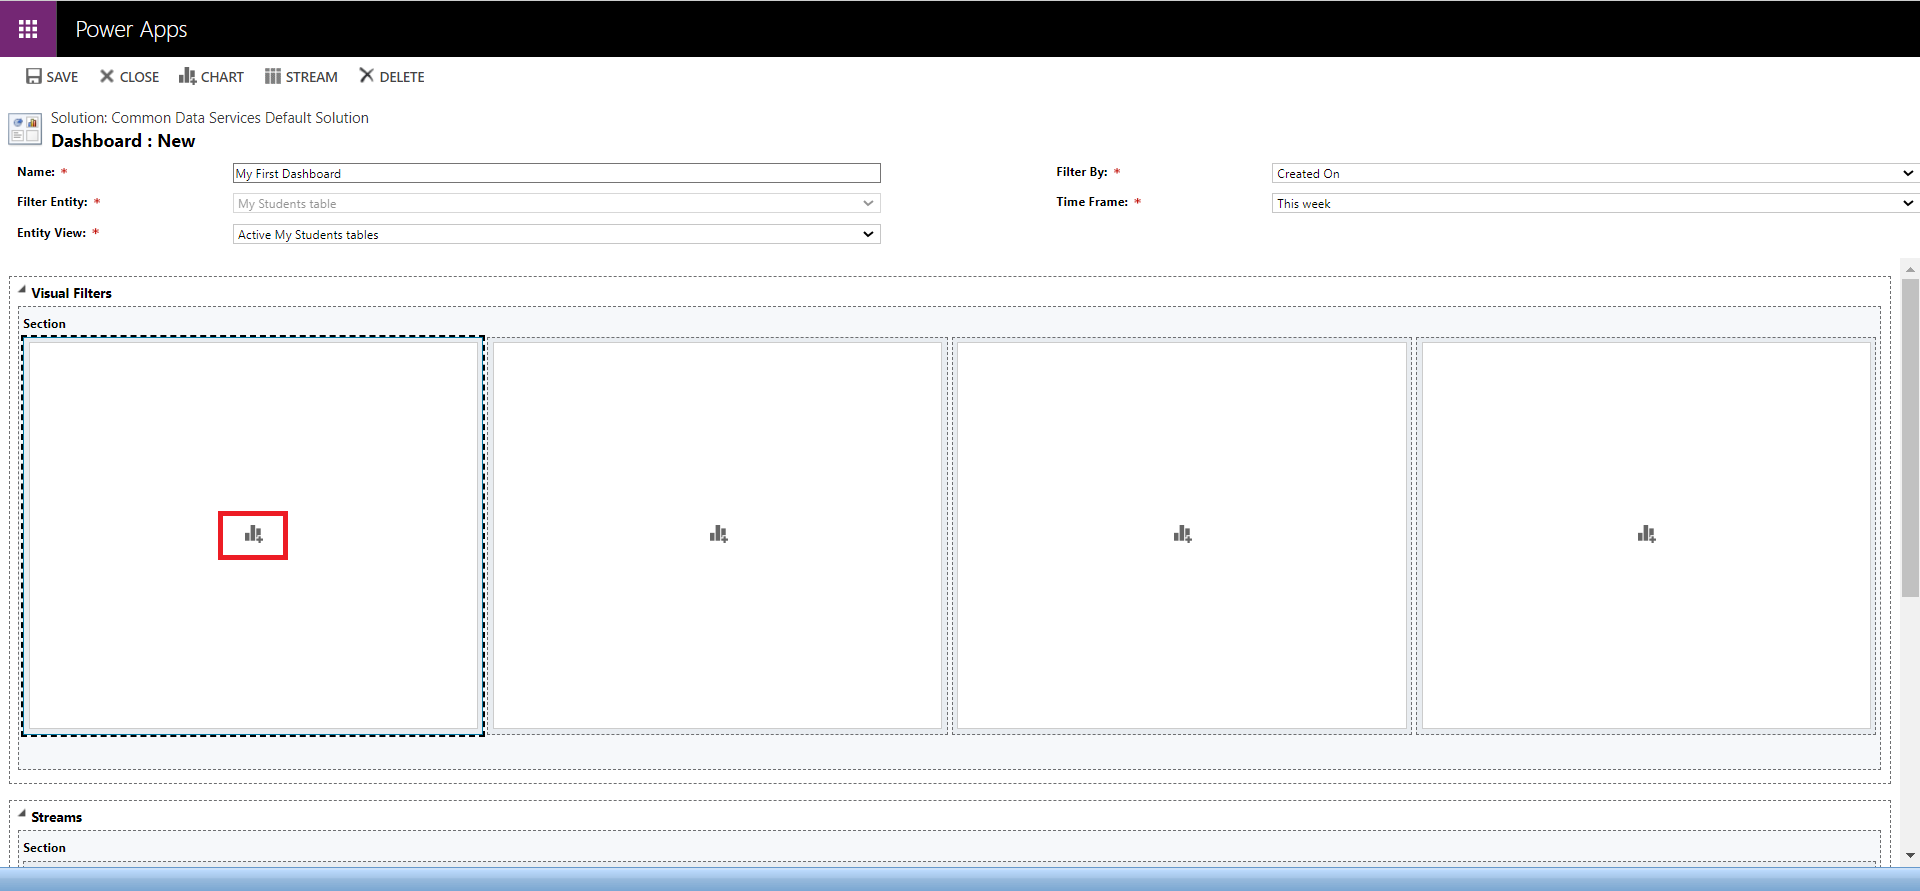
Task: Add chart in fourth visual filter tile
Action: (1646, 535)
